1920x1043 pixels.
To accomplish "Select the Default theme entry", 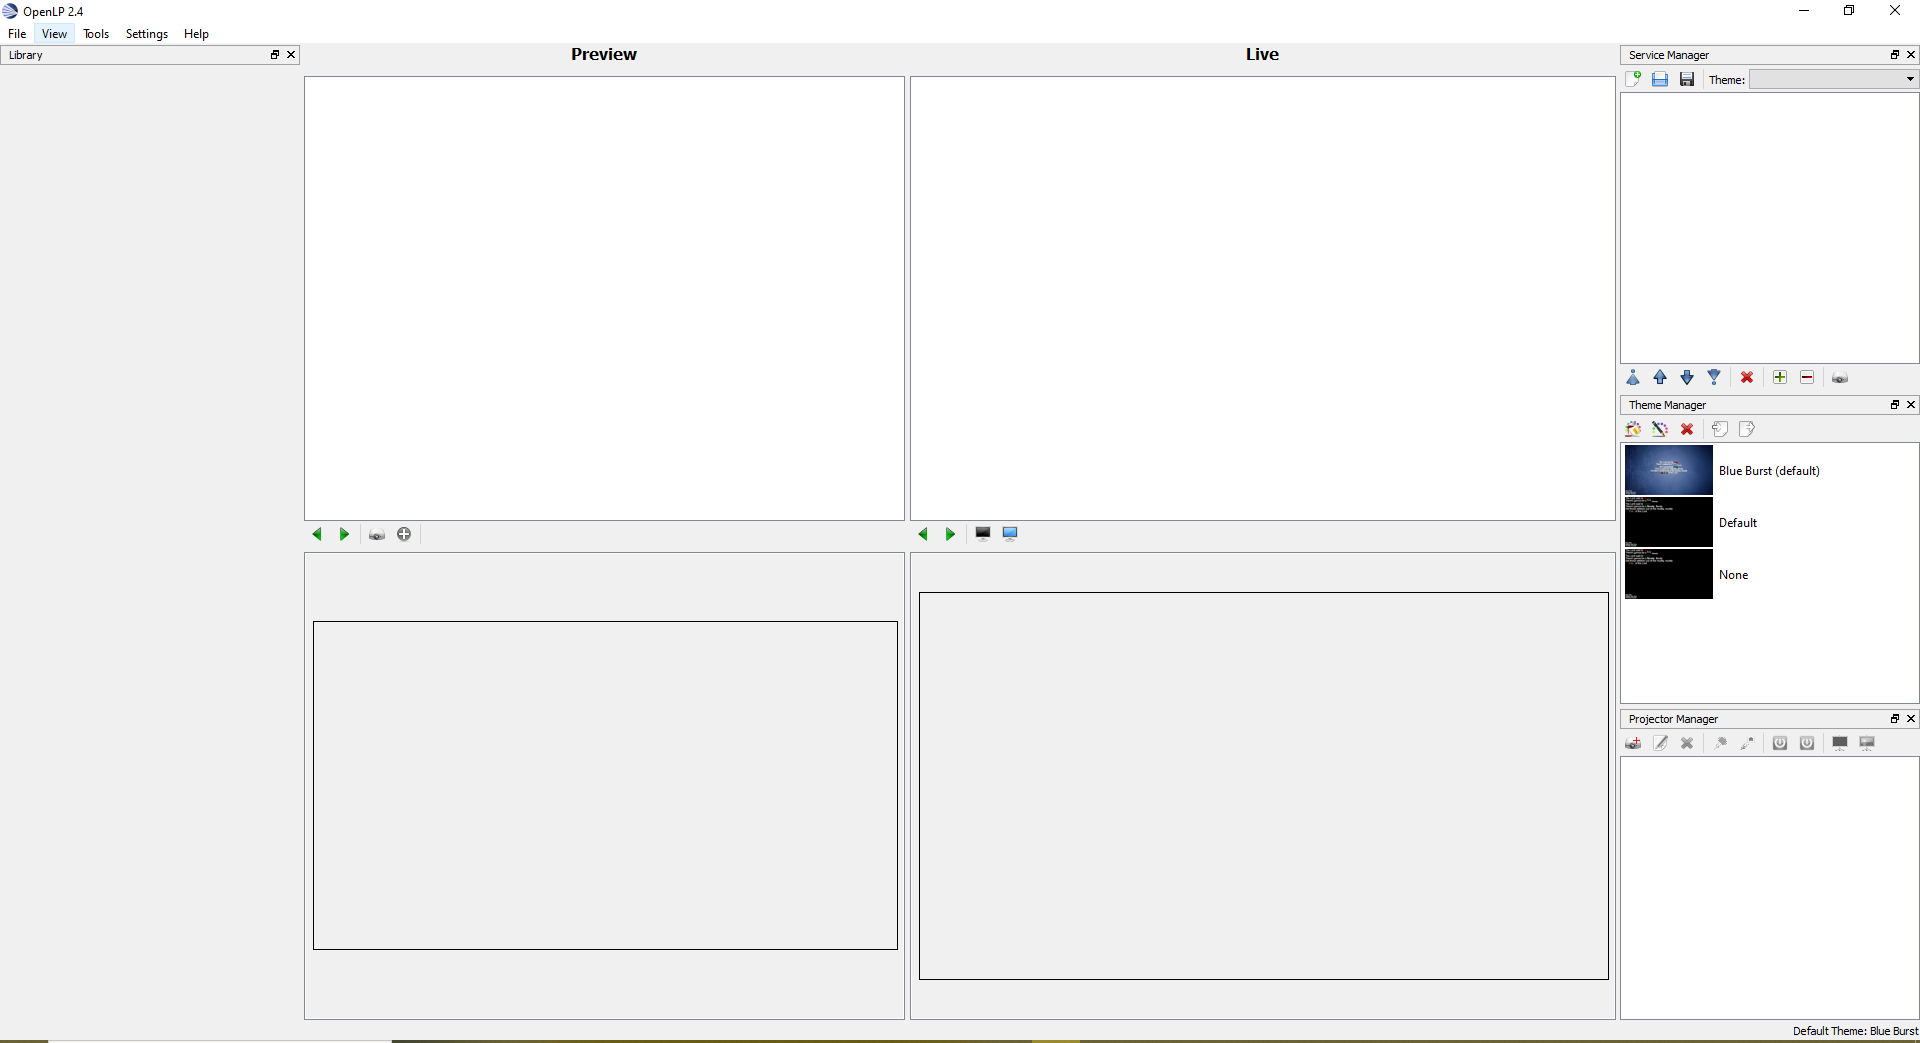I will click(1737, 523).
